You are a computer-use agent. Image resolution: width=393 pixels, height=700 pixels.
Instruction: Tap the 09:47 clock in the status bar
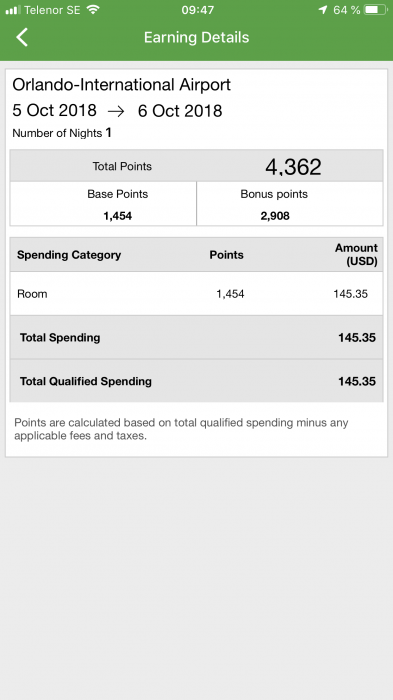click(x=197, y=10)
